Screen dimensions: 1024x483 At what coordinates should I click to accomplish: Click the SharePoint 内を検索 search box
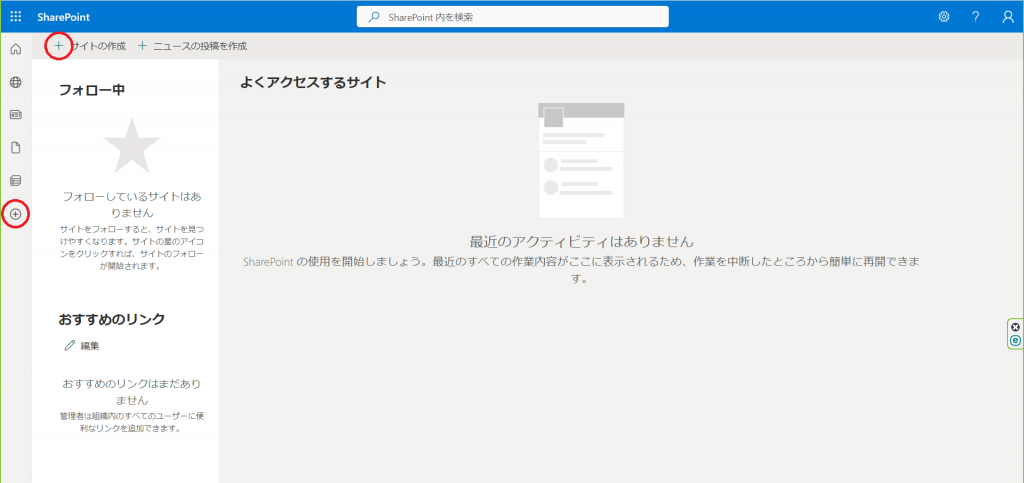(520, 17)
